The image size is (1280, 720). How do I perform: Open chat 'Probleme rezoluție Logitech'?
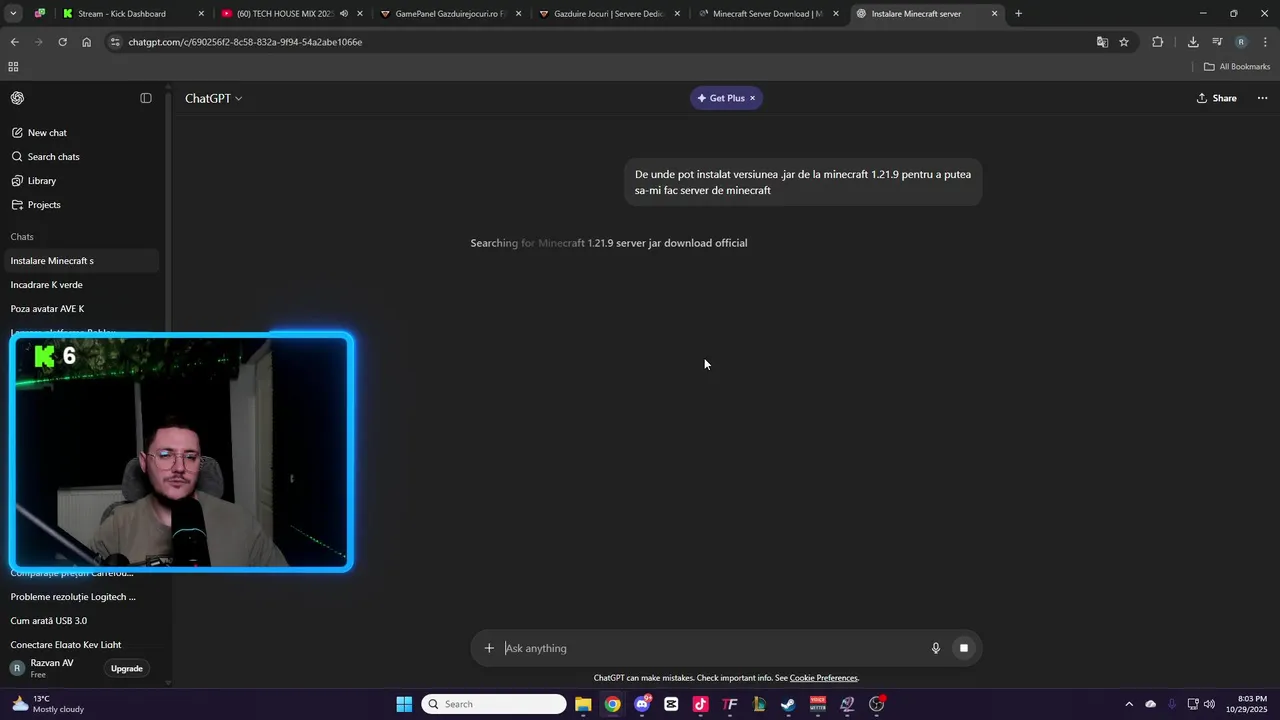(80, 597)
